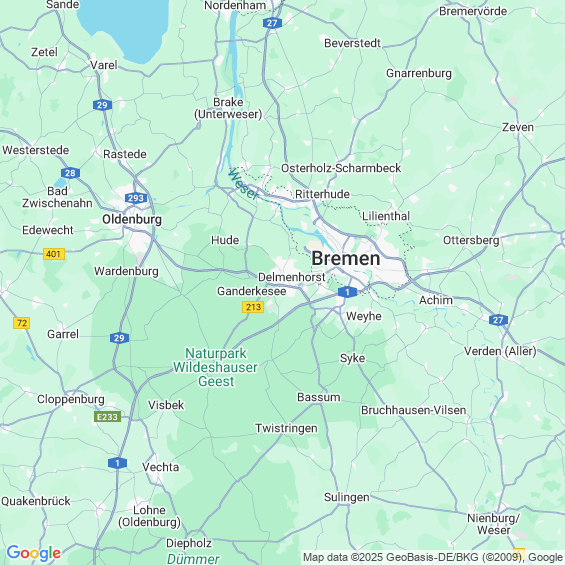Select the Osterholz-Scharmbeck town label
The width and height of the screenshot is (565, 565).
coord(341,168)
